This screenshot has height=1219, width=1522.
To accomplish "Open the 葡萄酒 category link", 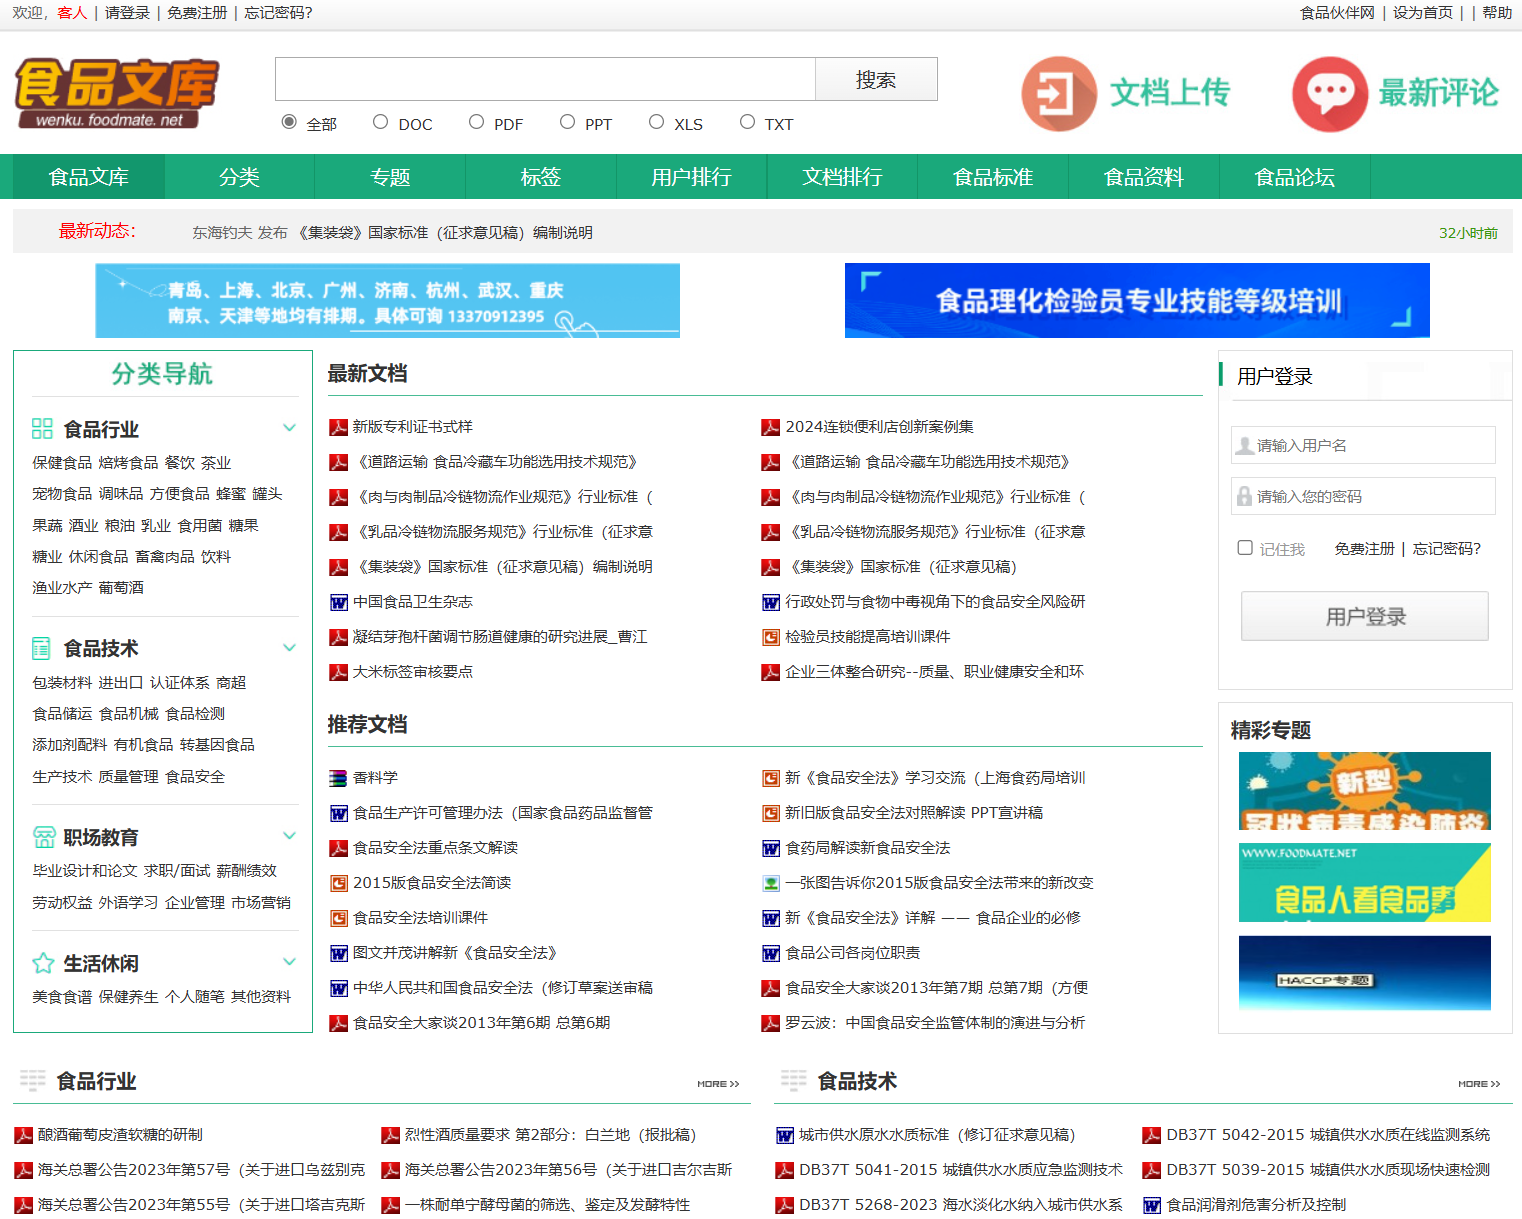I will tap(121, 588).
